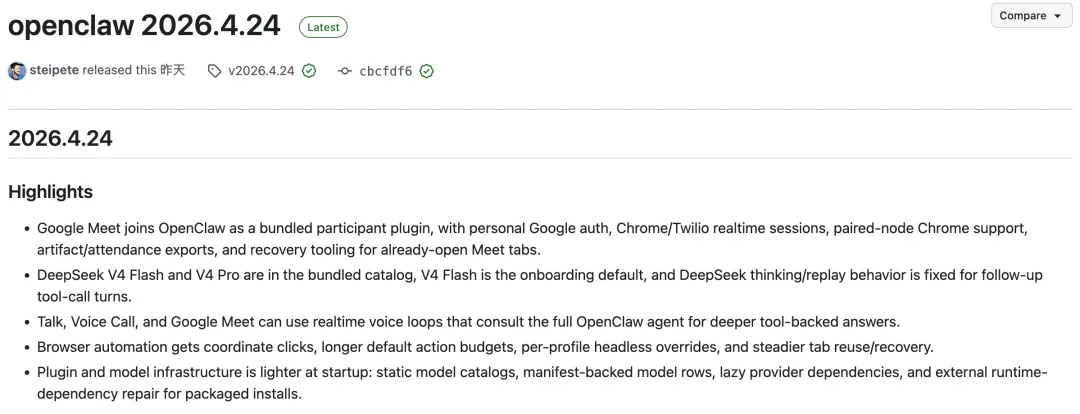This screenshot has height=414, width=1080.
Task: Click the Highlights heading
Action: 50,191
